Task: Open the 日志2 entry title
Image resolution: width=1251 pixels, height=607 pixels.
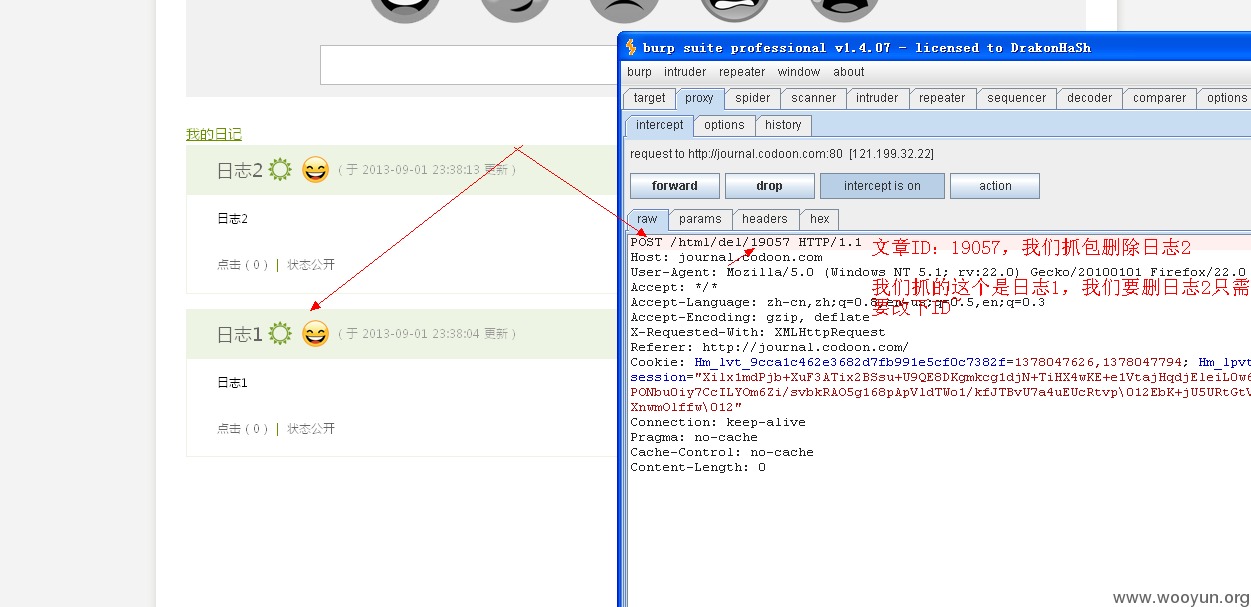Action: click(240, 171)
